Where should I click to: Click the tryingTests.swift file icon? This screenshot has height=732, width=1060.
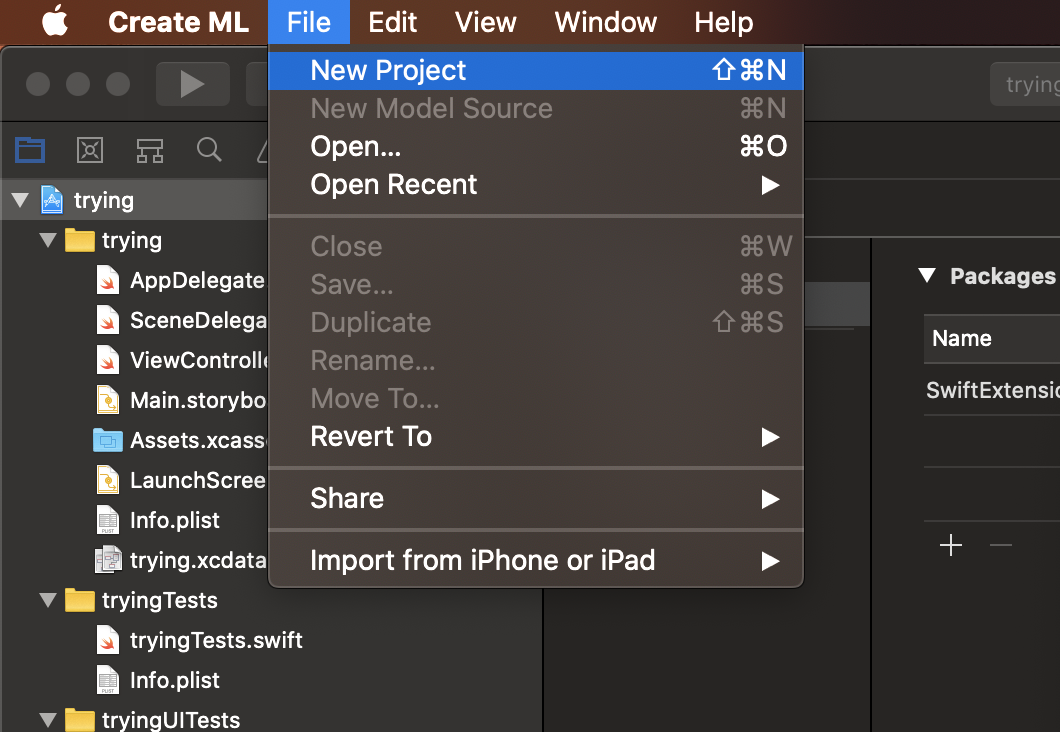pos(108,639)
